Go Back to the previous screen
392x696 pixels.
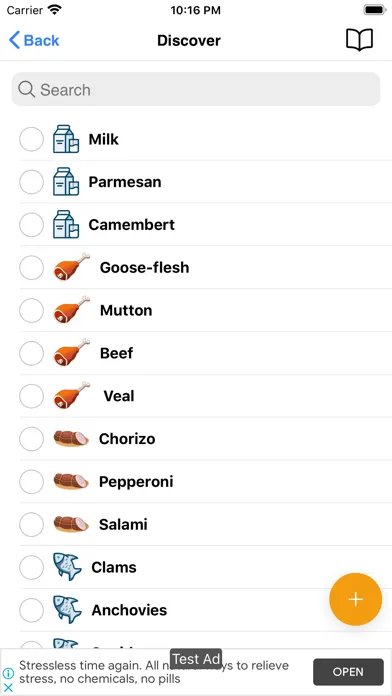click(x=34, y=40)
